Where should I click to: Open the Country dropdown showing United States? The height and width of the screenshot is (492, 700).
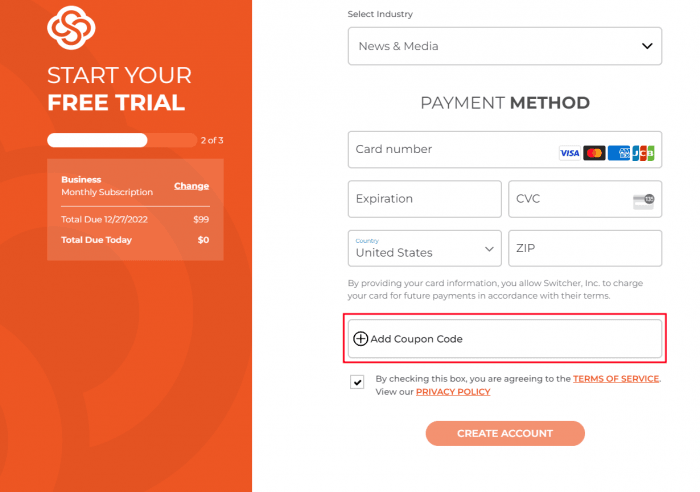[425, 248]
